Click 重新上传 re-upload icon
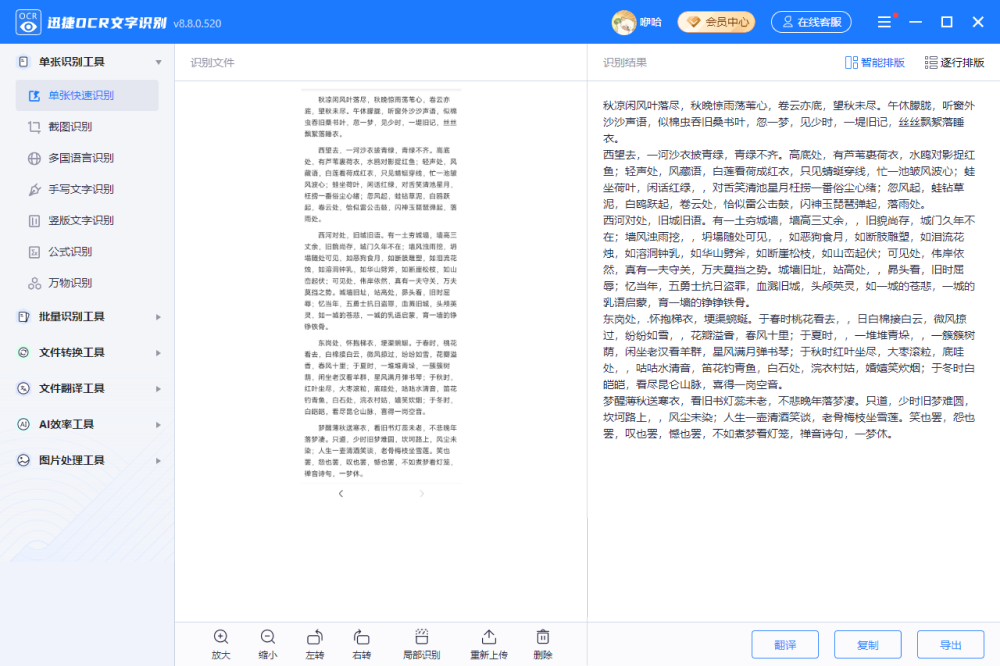The image size is (1000, 666). (x=489, y=637)
